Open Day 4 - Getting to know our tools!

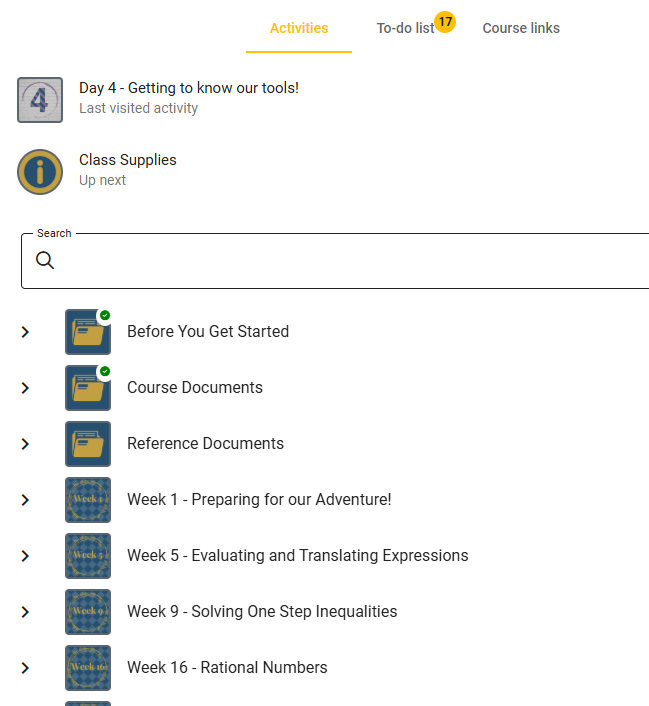pos(189,88)
